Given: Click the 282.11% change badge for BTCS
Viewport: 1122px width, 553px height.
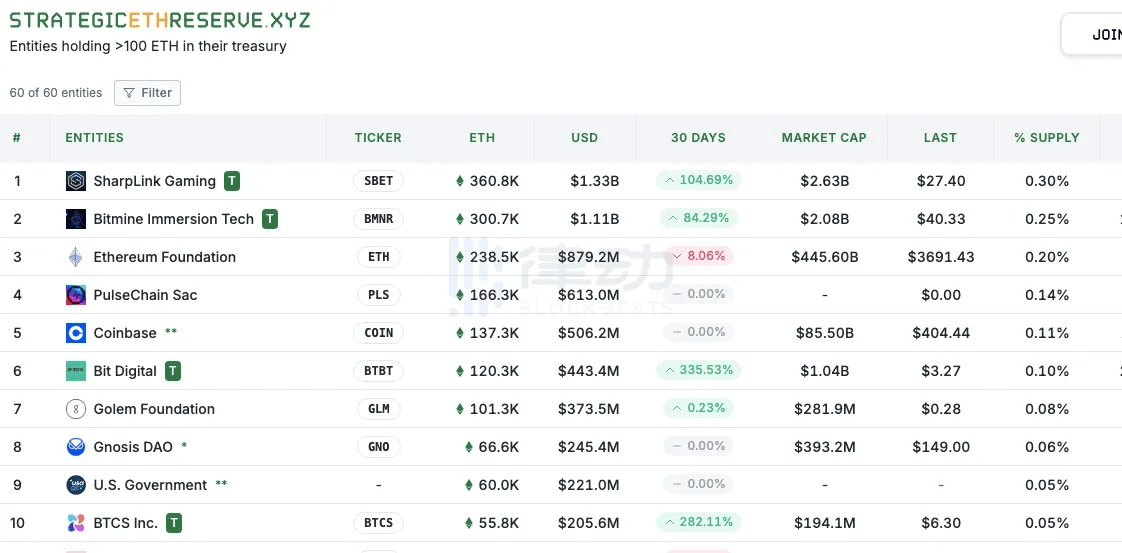Looking at the screenshot, I should click(x=698, y=522).
